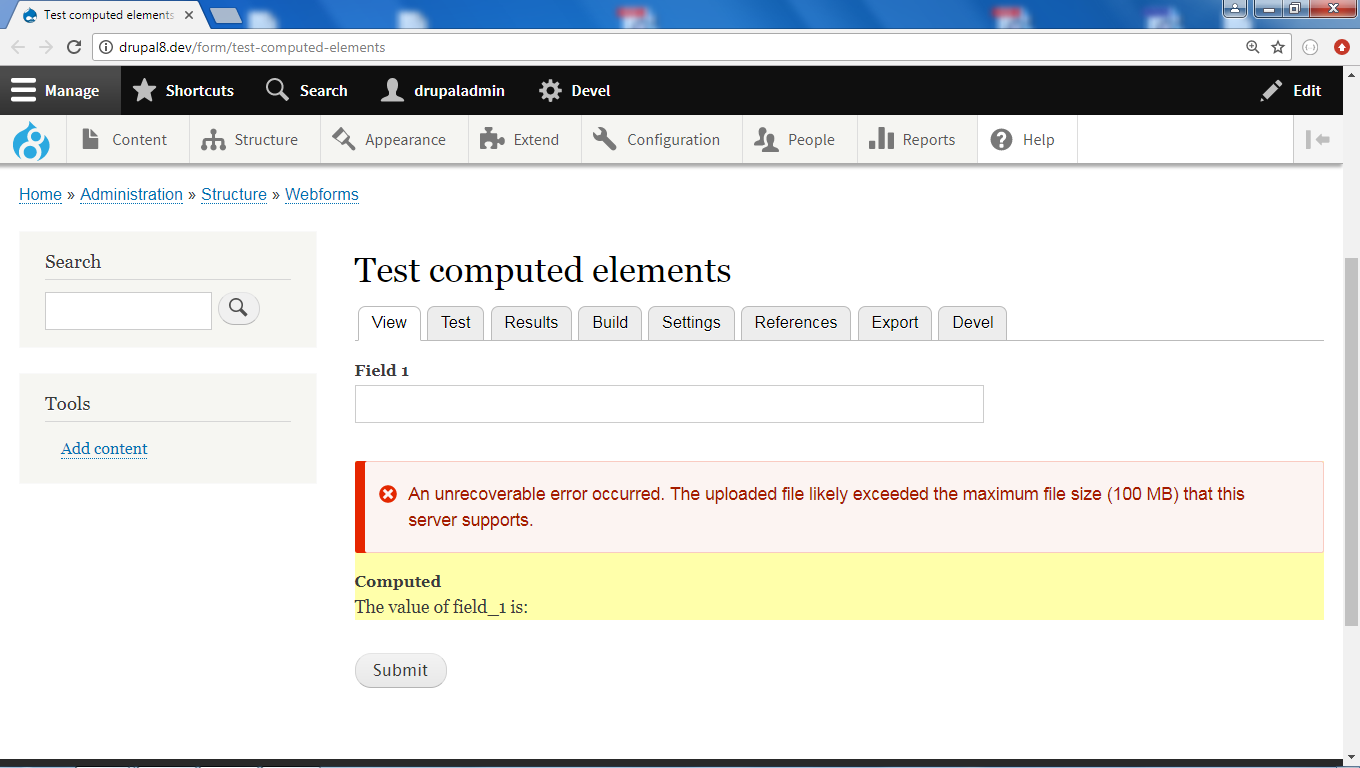Open Configuration via the wrench icon
The image size is (1360, 768).
603,139
